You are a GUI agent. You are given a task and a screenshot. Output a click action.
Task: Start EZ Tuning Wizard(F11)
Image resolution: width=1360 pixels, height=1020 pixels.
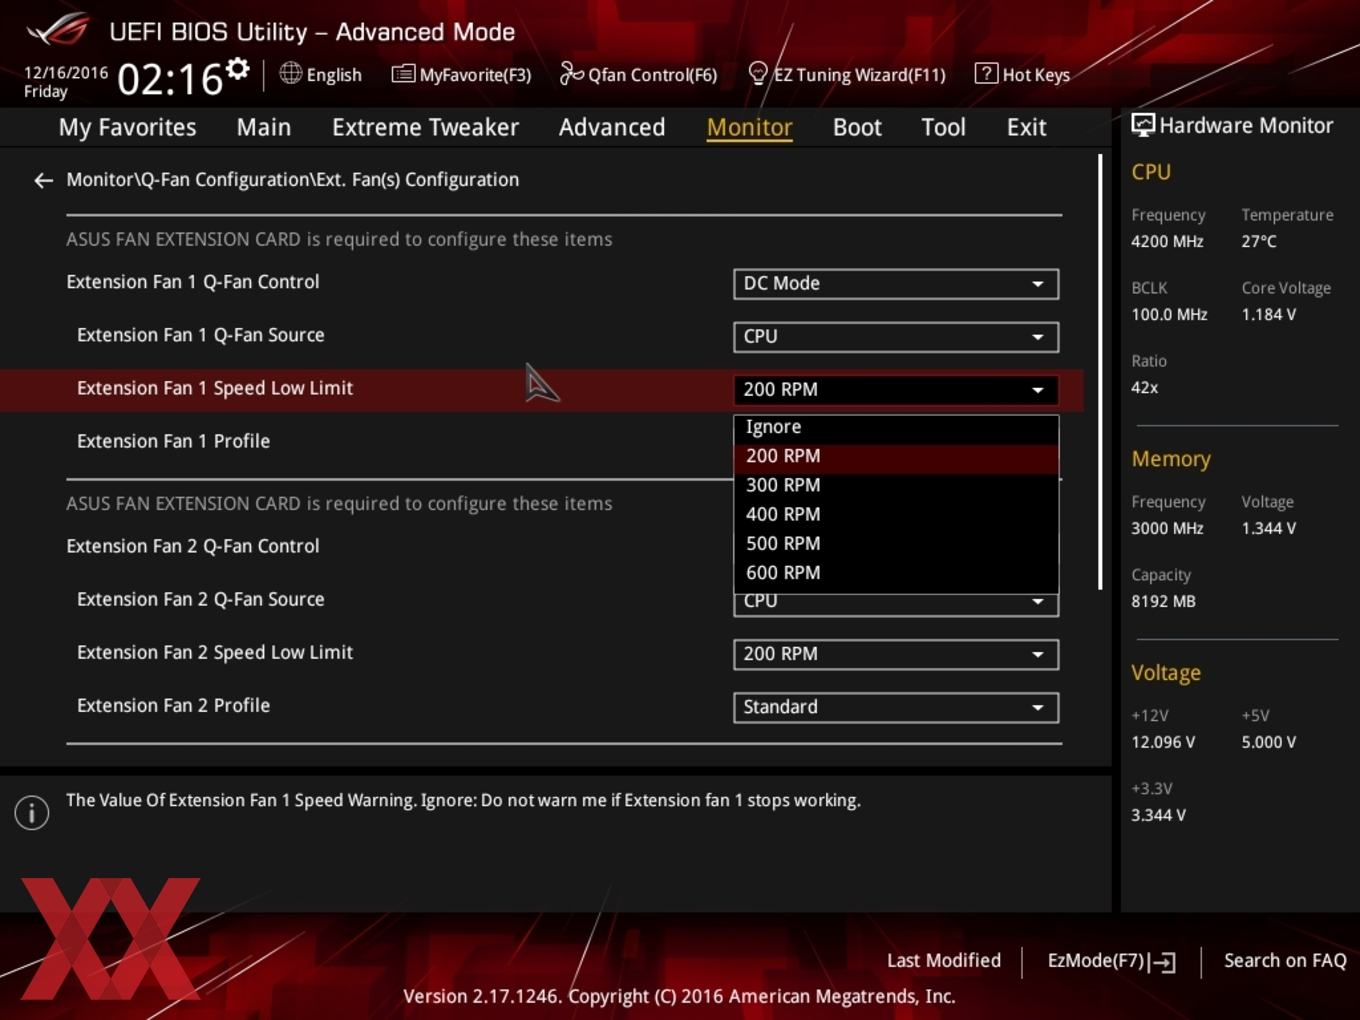(847, 74)
